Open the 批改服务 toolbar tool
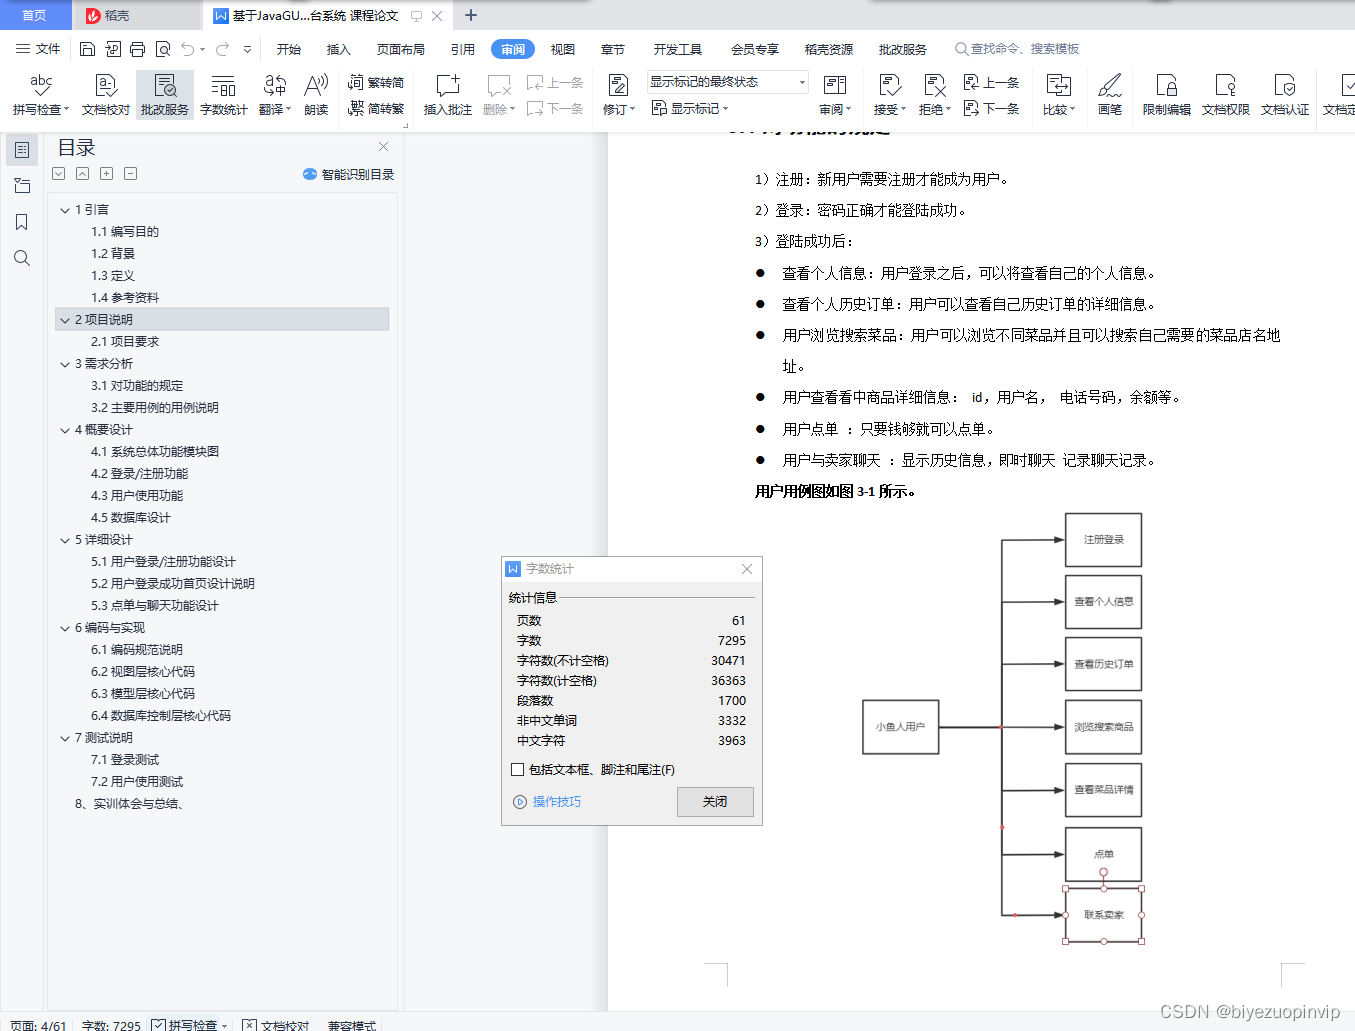Image resolution: width=1355 pixels, height=1031 pixels. pyautogui.click(x=165, y=95)
